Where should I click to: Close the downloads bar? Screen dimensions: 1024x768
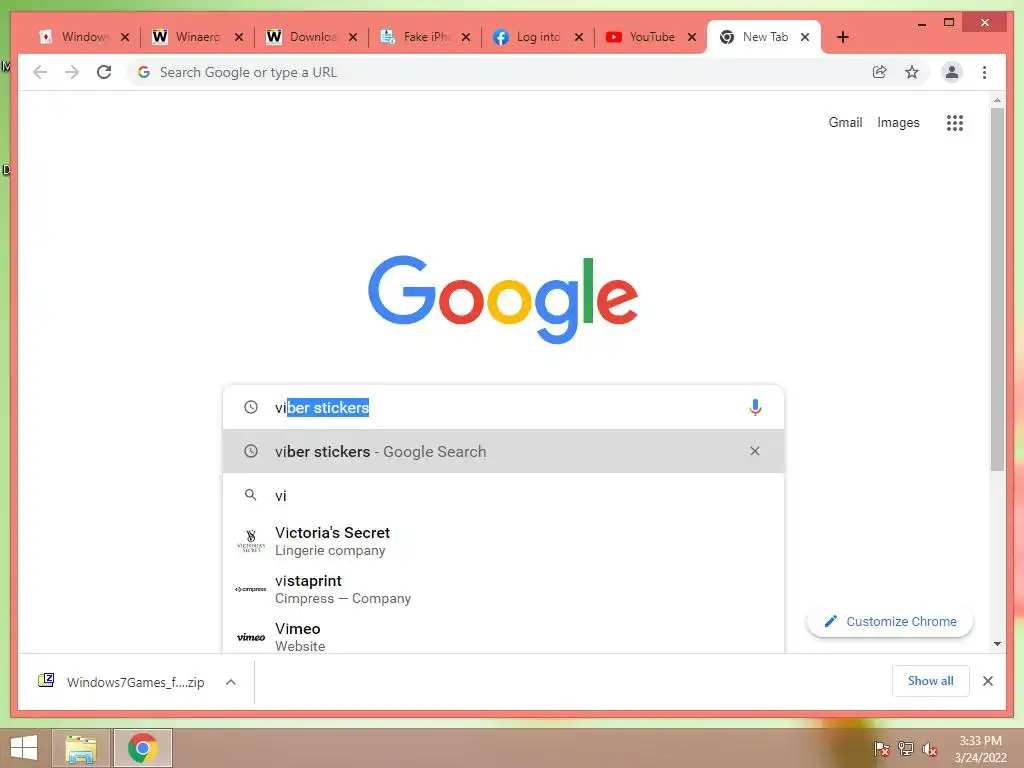[x=987, y=681]
